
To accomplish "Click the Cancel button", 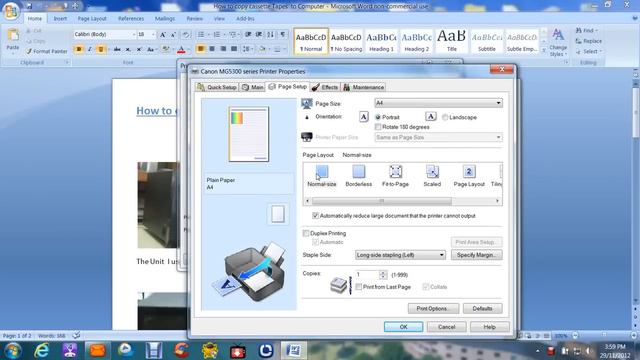I will tap(447, 327).
